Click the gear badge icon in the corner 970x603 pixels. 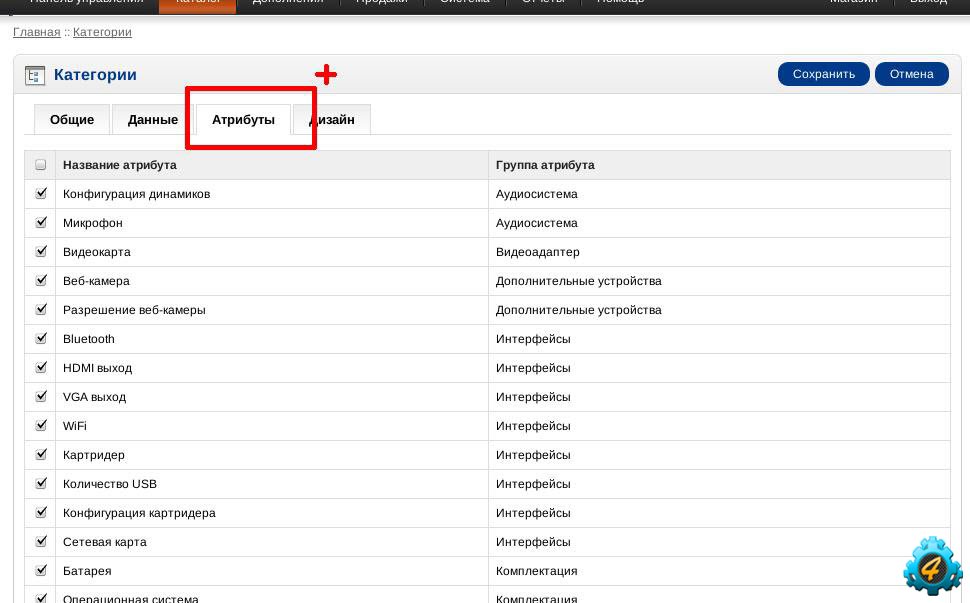click(x=932, y=566)
